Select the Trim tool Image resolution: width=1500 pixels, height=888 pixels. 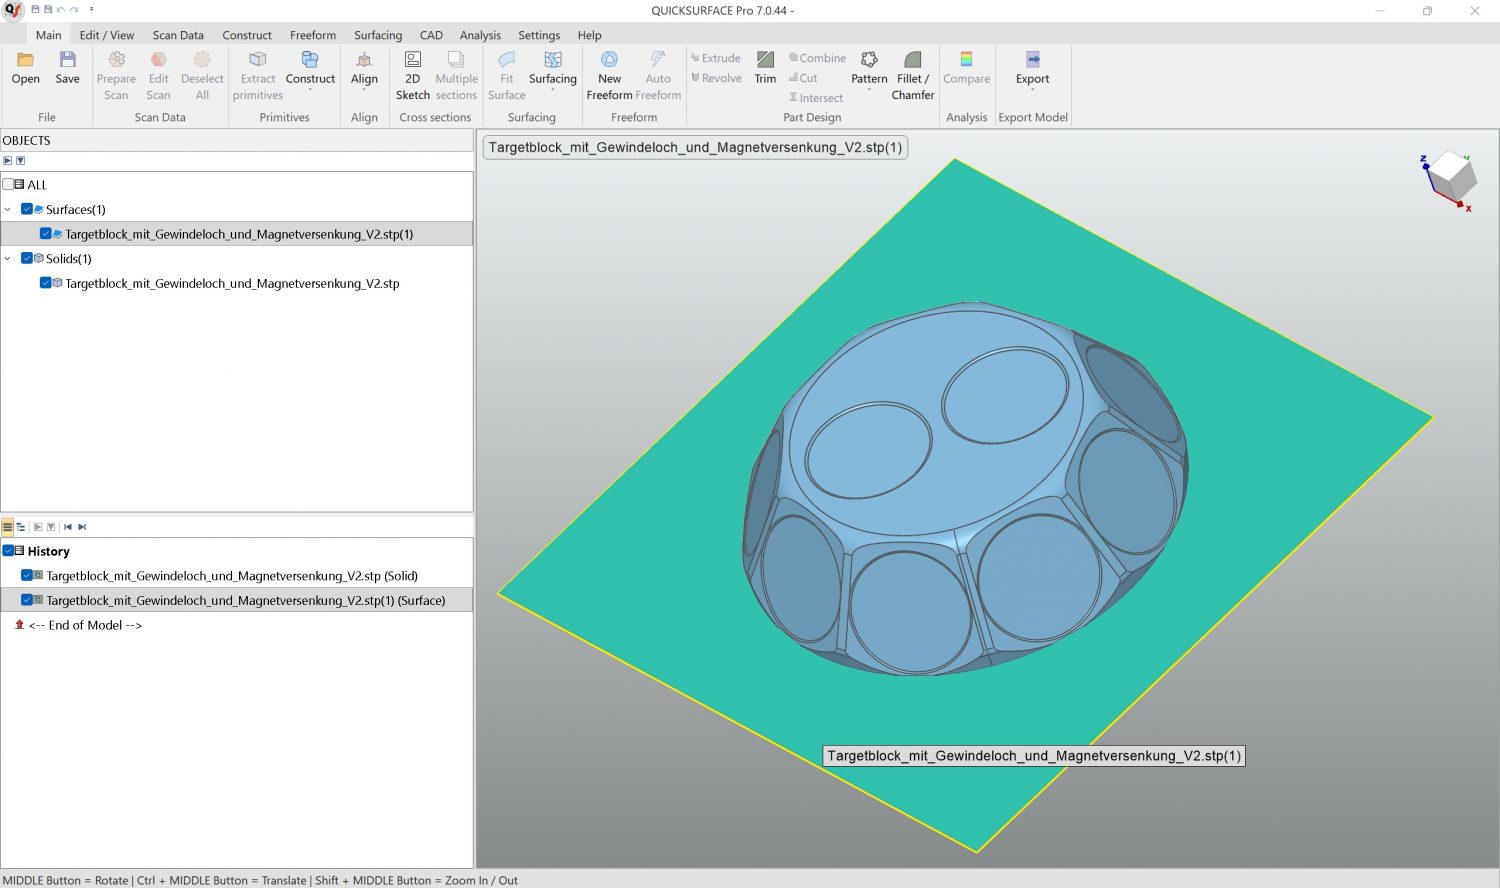(765, 68)
